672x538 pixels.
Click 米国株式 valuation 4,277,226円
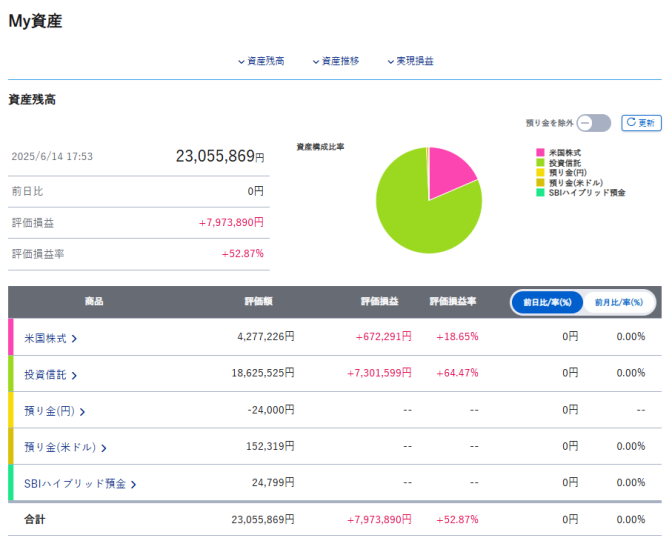click(x=266, y=337)
